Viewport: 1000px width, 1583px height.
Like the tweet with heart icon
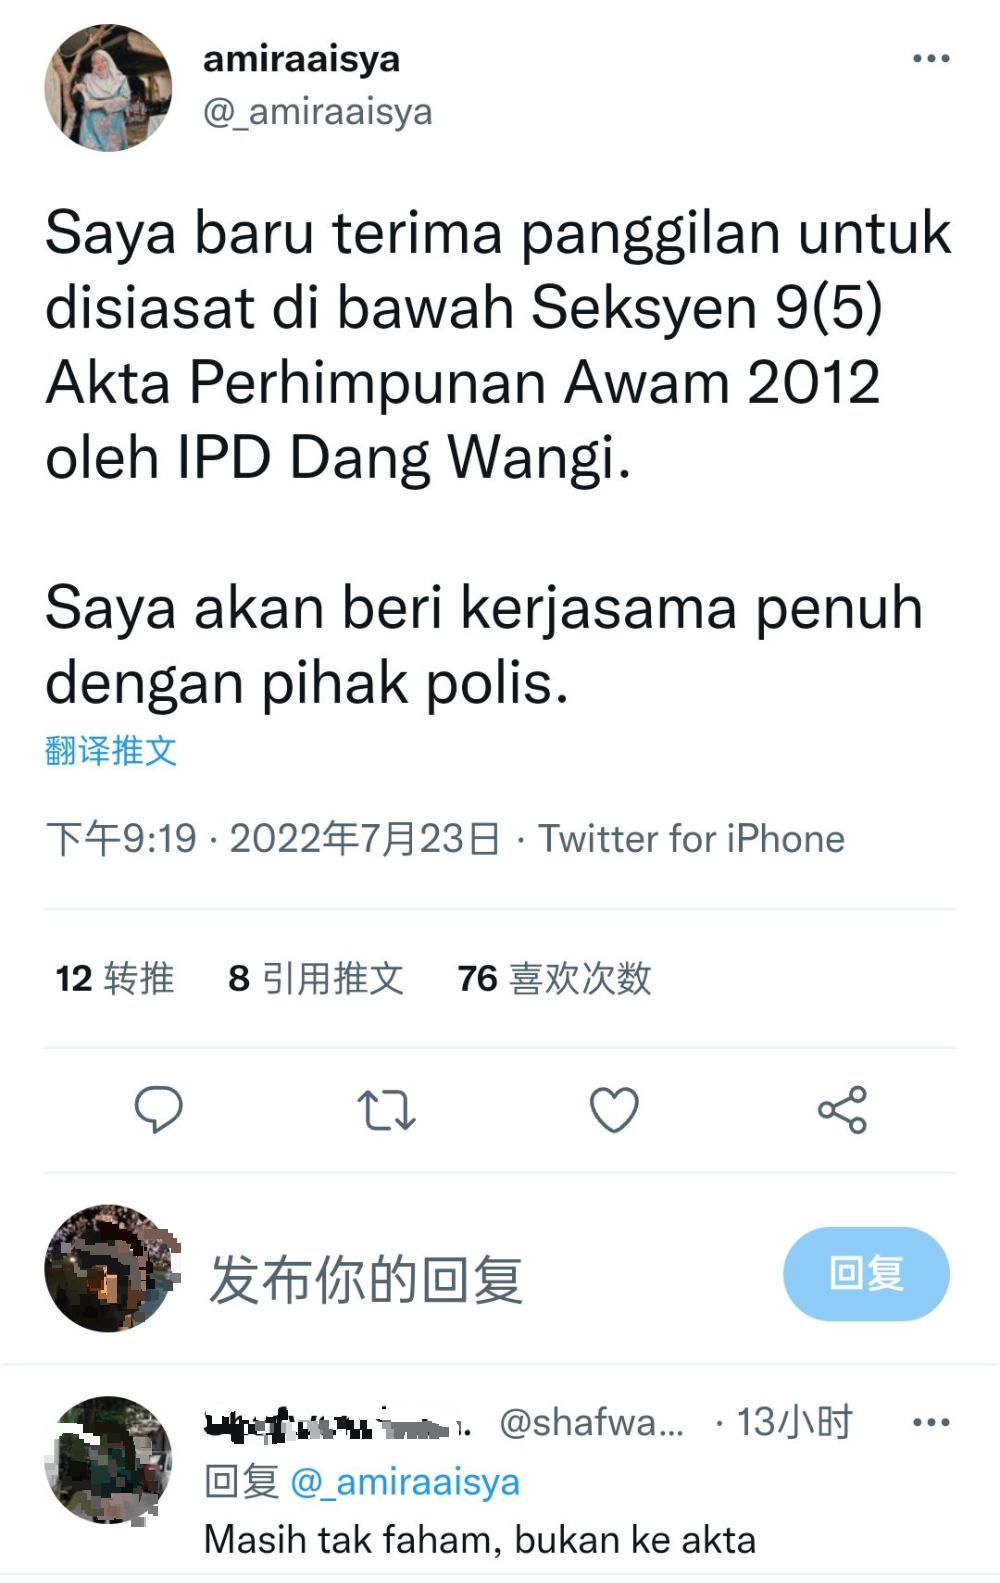(614, 1109)
